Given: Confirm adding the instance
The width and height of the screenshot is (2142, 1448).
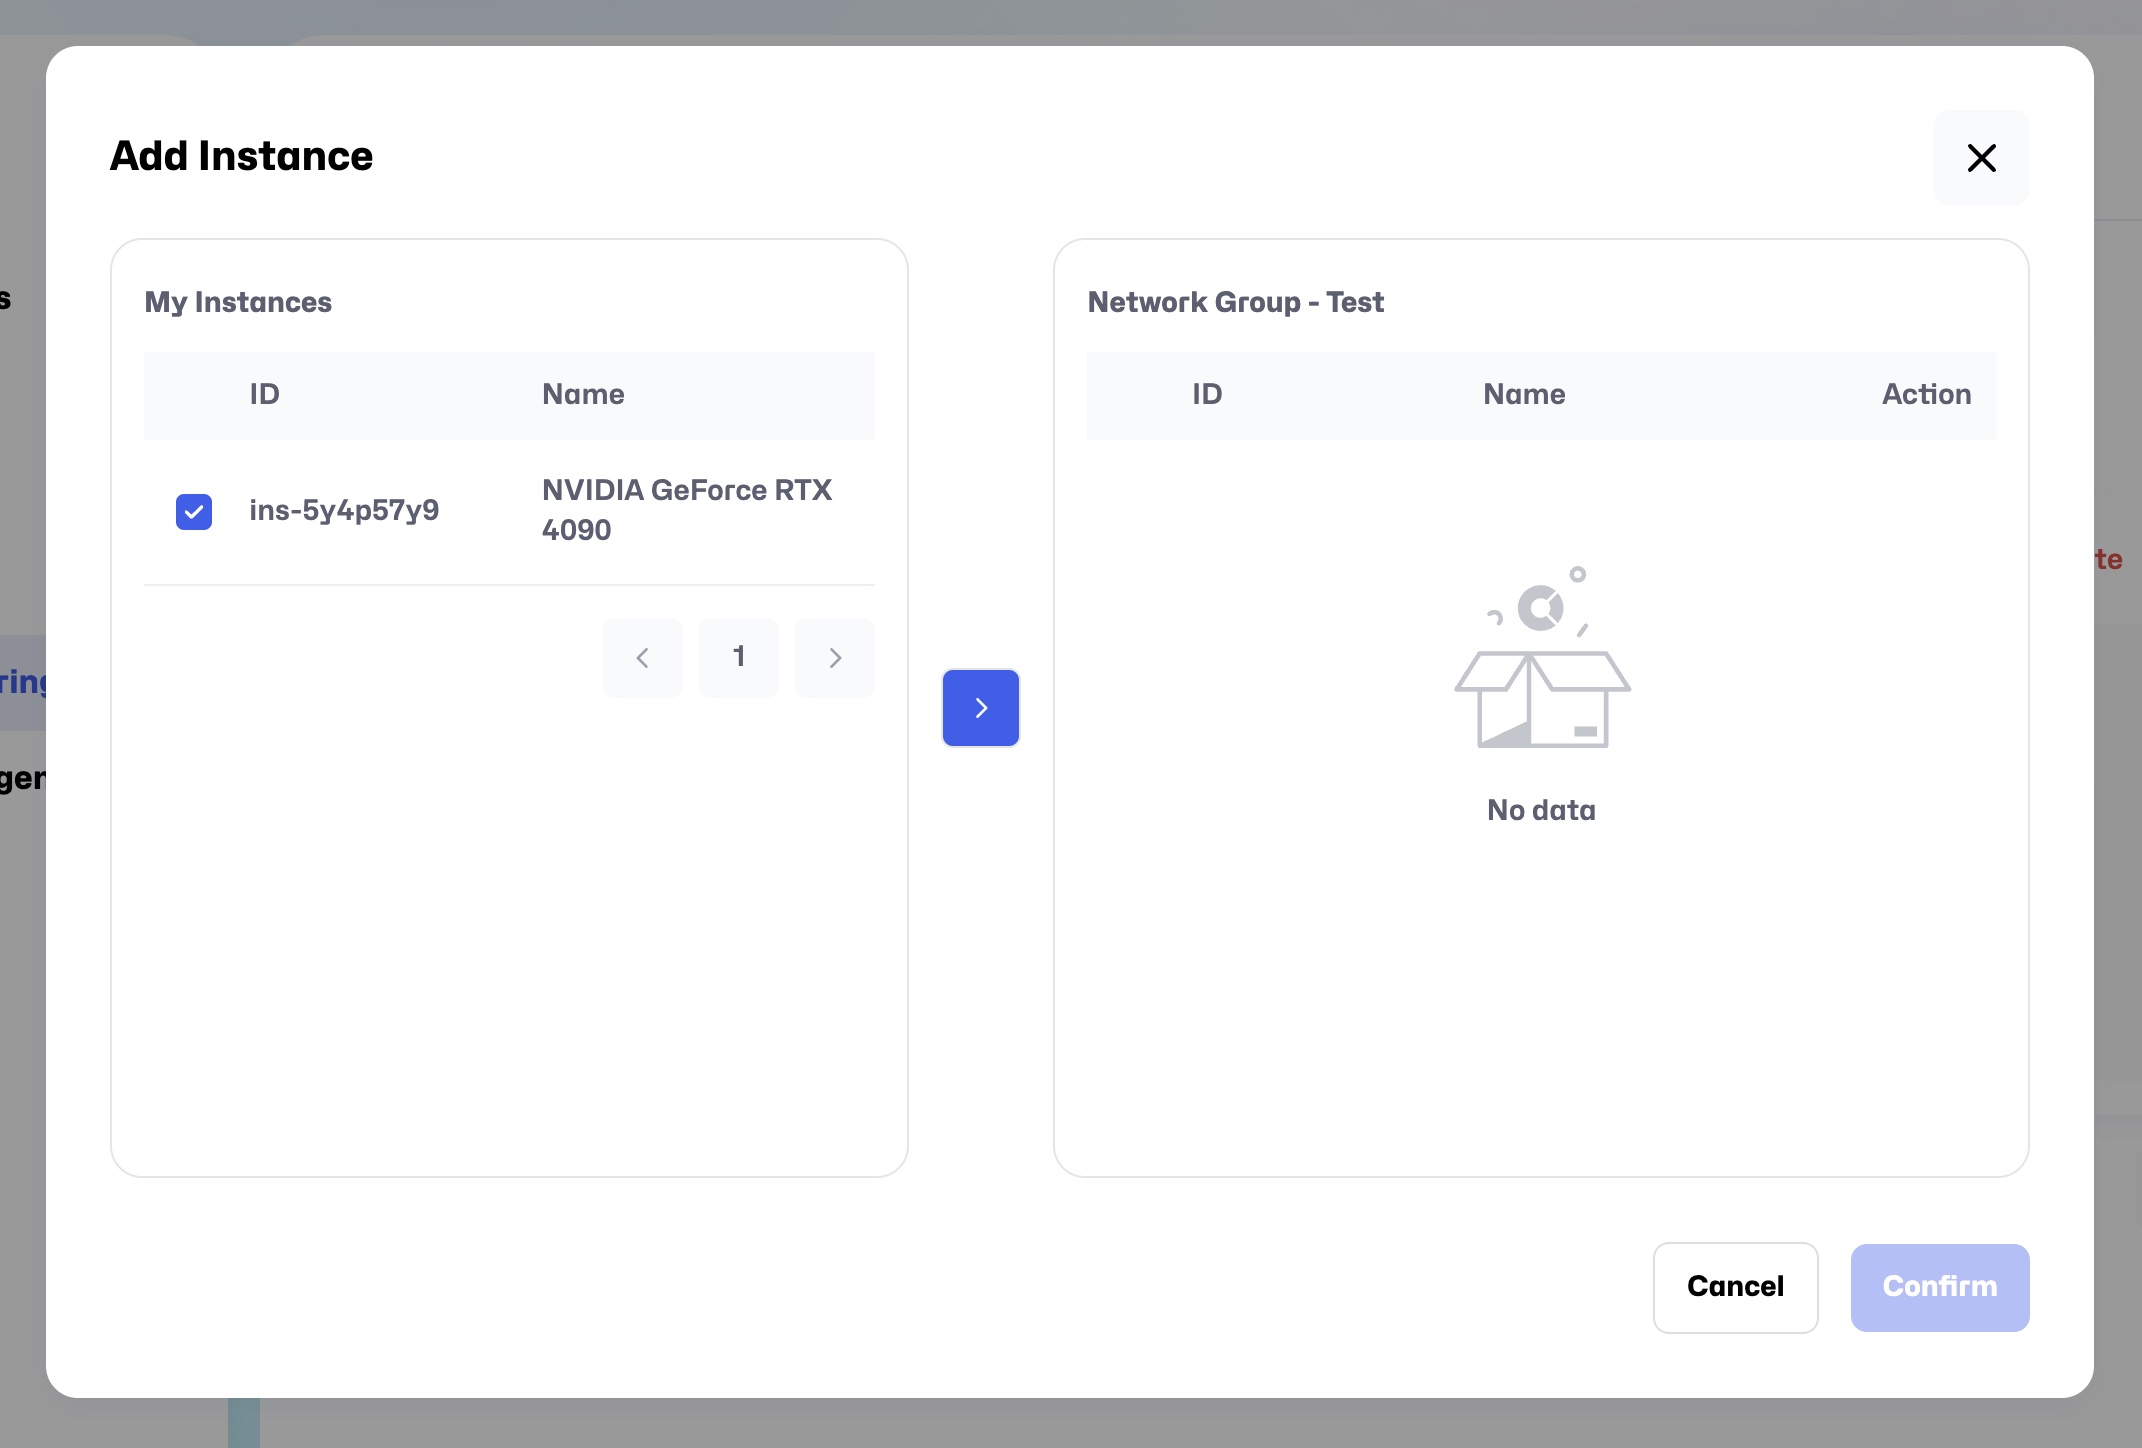Looking at the screenshot, I should [x=1939, y=1287].
